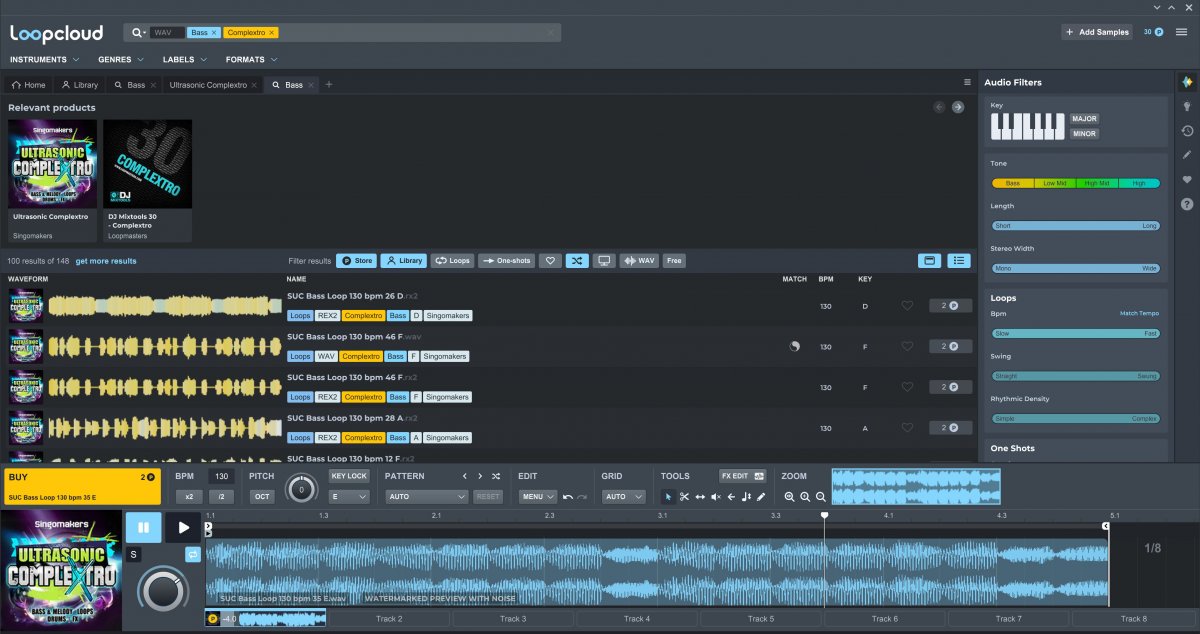Viewport: 1200px width, 634px height.
Task: Go to previous pattern
Action: (464, 476)
